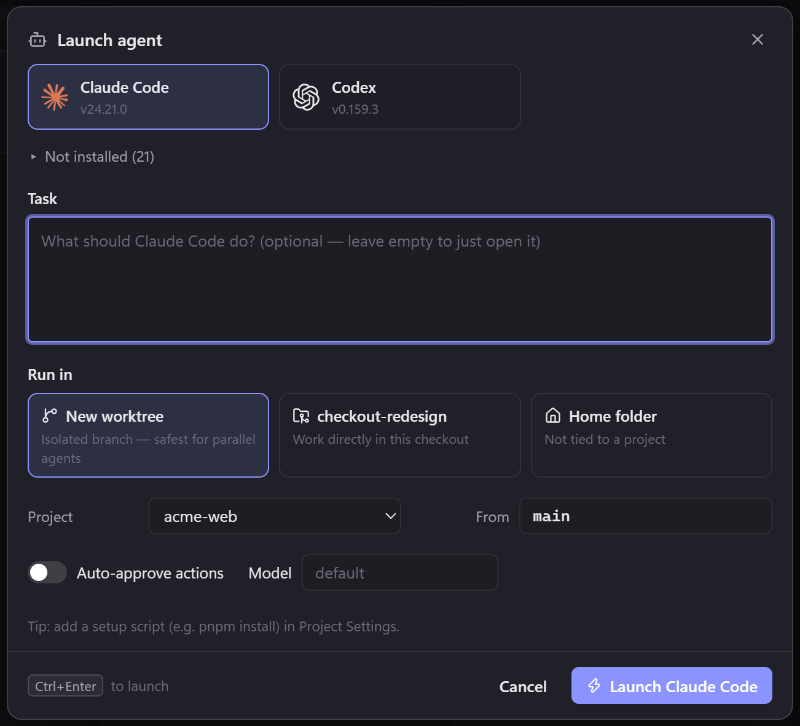Image resolution: width=800 pixels, height=726 pixels.
Task: Select the Codex agent card
Action: (x=400, y=97)
